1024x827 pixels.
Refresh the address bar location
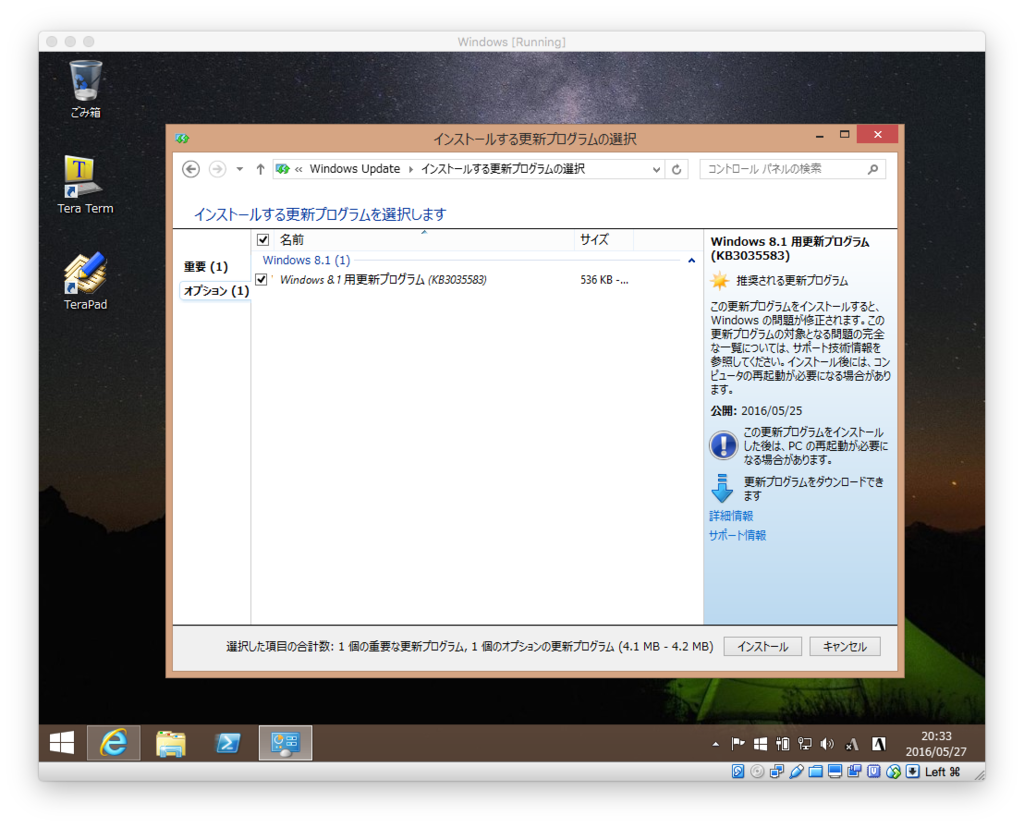(x=677, y=169)
